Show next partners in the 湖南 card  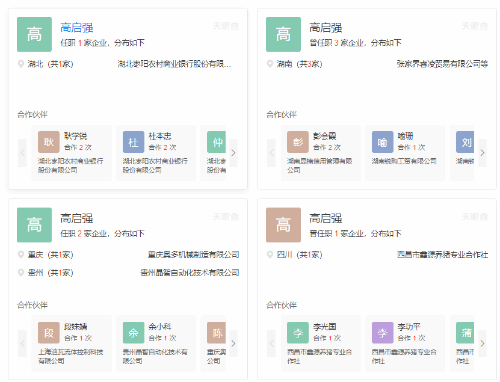pyautogui.click(x=482, y=153)
